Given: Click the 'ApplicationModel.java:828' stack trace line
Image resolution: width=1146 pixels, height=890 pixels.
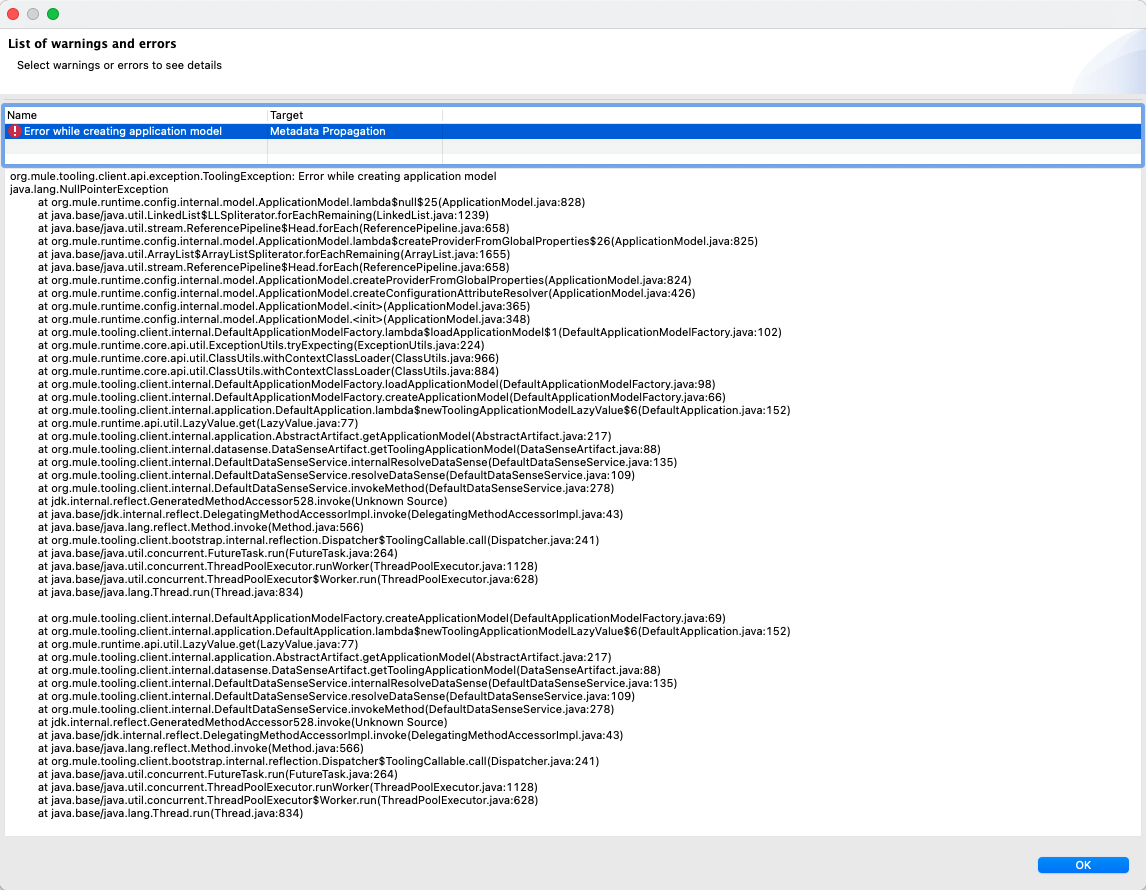Looking at the screenshot, I should tap(311, 202).
